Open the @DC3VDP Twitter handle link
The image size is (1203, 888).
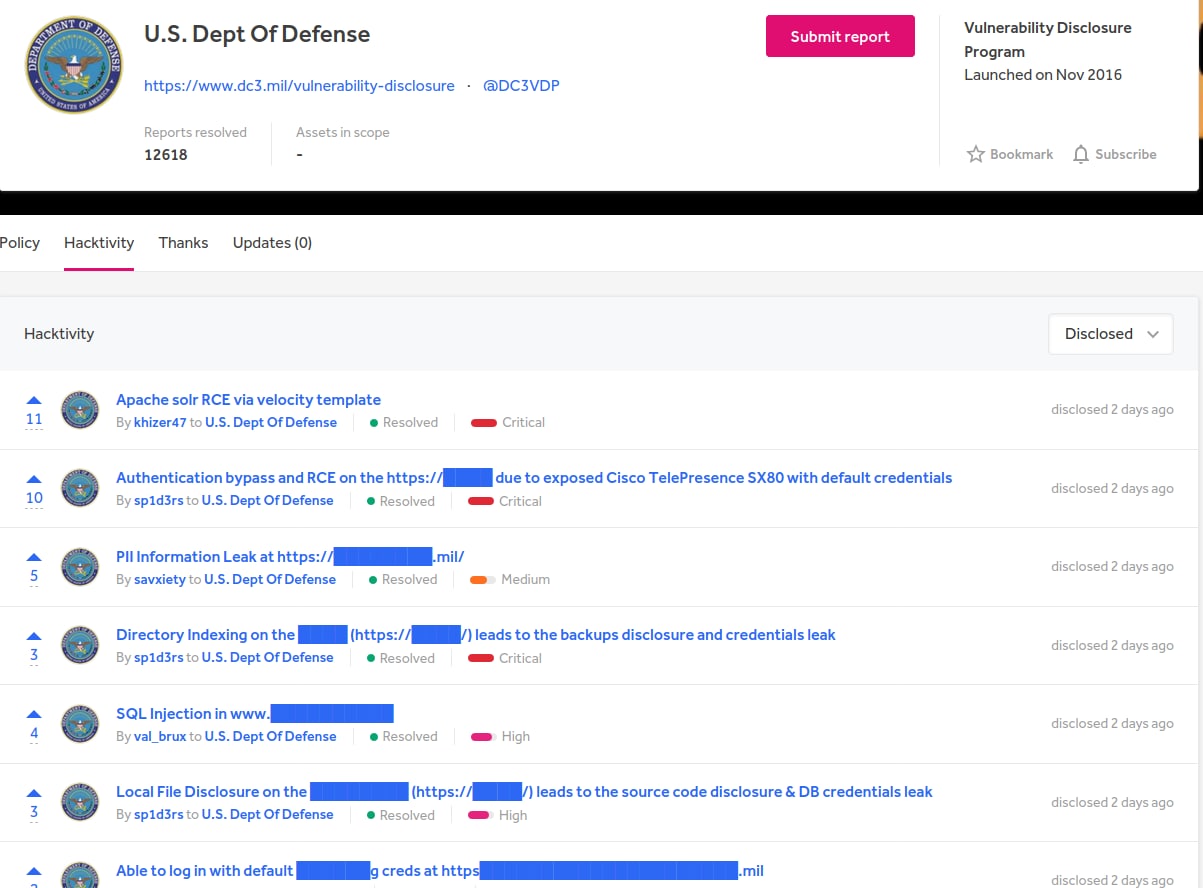[x=521, y=86]
